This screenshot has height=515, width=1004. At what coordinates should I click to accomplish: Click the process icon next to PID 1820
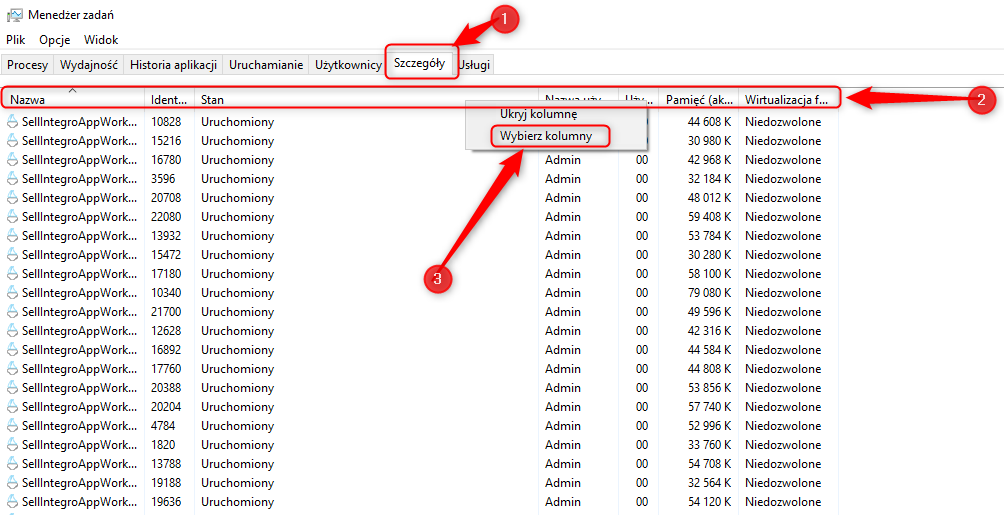point(13,445)
